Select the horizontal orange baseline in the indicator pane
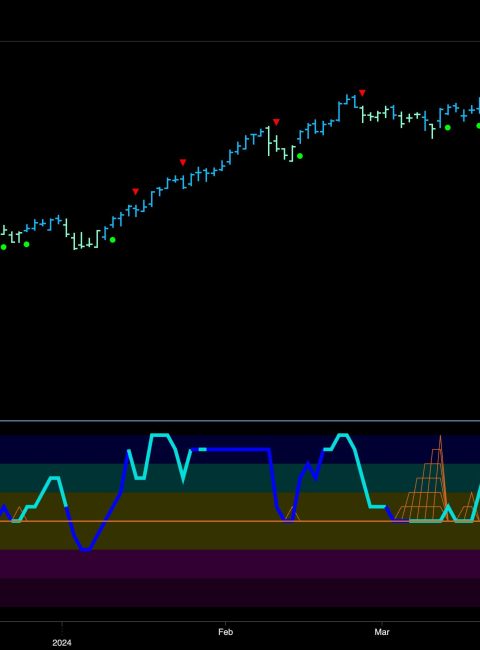 240,521
